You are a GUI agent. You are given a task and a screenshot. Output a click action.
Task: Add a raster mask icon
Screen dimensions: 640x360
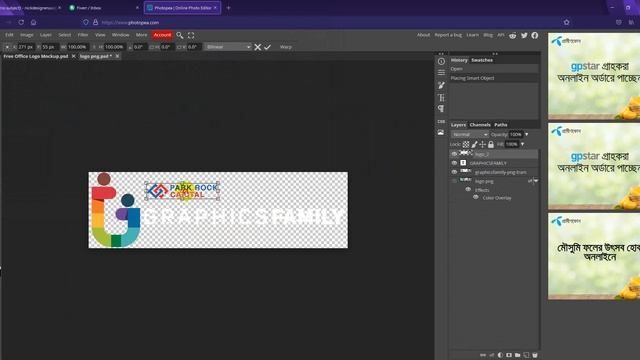coord(509,355)
